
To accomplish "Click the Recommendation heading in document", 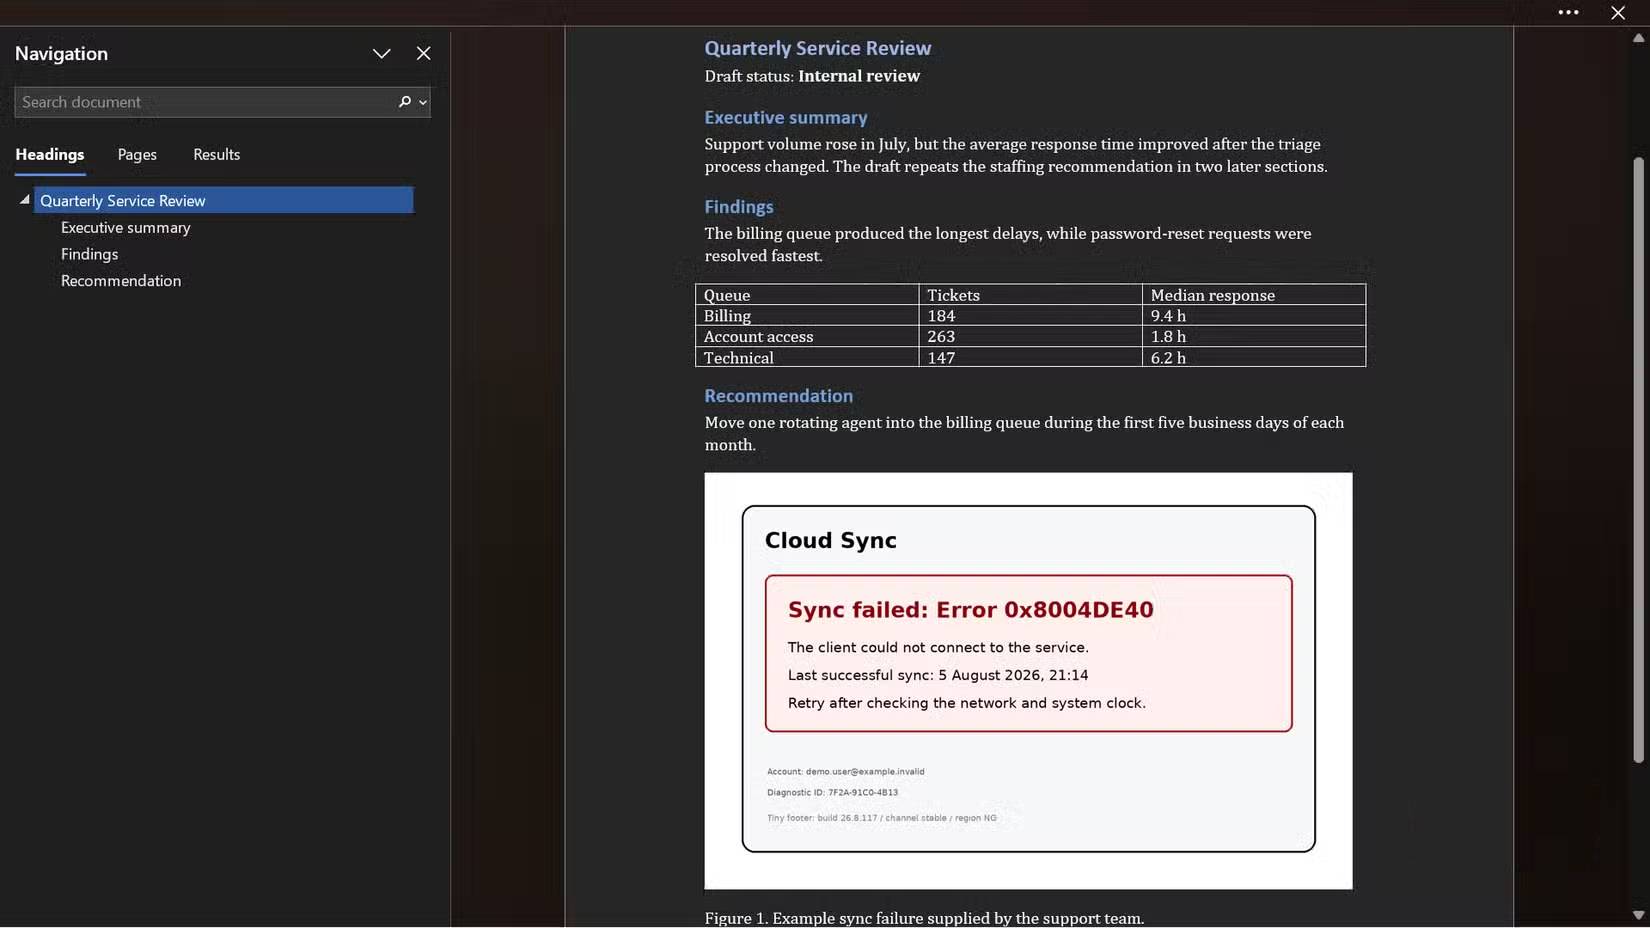I will pos(779,396).
